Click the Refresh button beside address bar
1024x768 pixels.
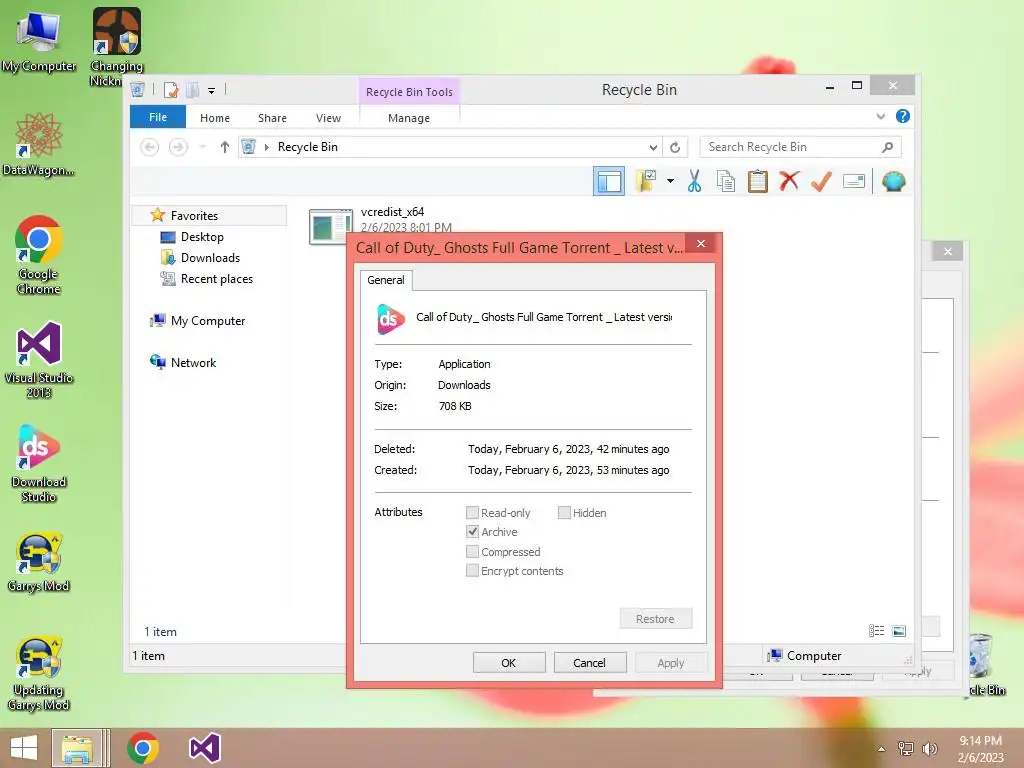(675, 147)
